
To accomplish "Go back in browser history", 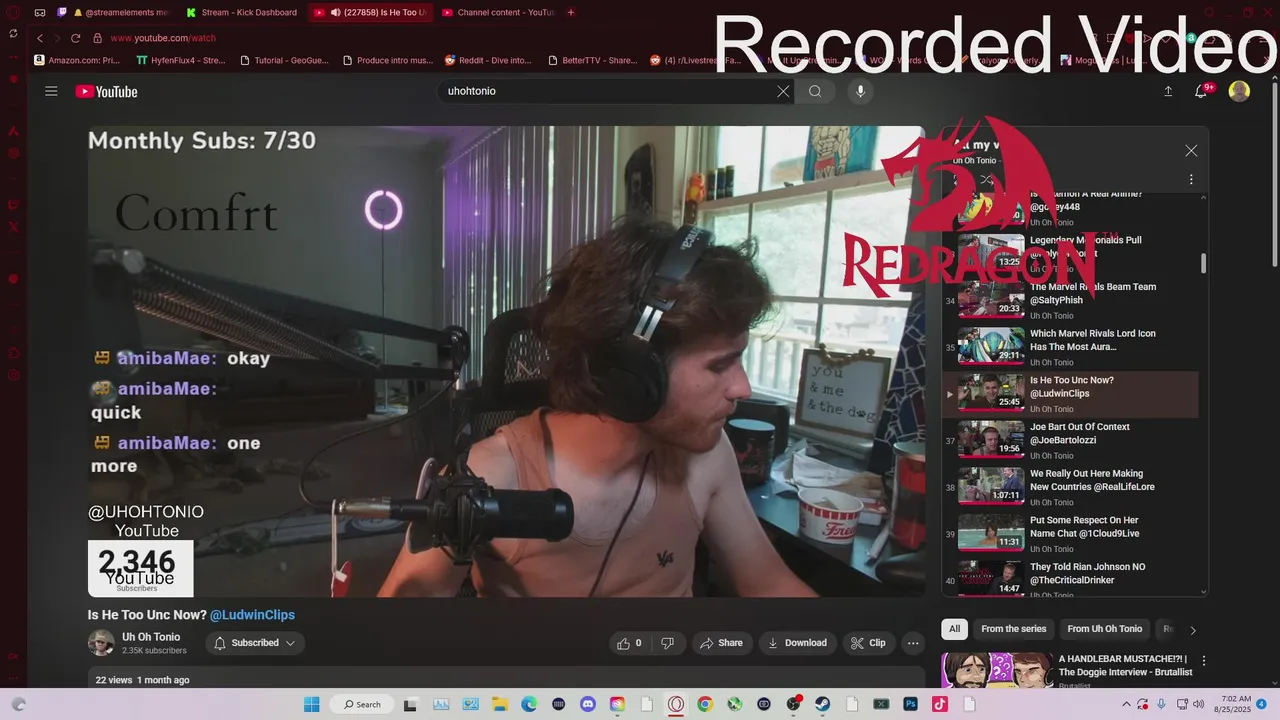I will click(x=39, y=38).
